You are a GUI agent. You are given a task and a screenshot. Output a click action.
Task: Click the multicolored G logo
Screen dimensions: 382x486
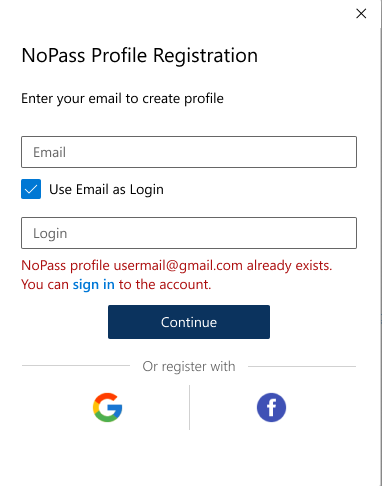[107, 407]
